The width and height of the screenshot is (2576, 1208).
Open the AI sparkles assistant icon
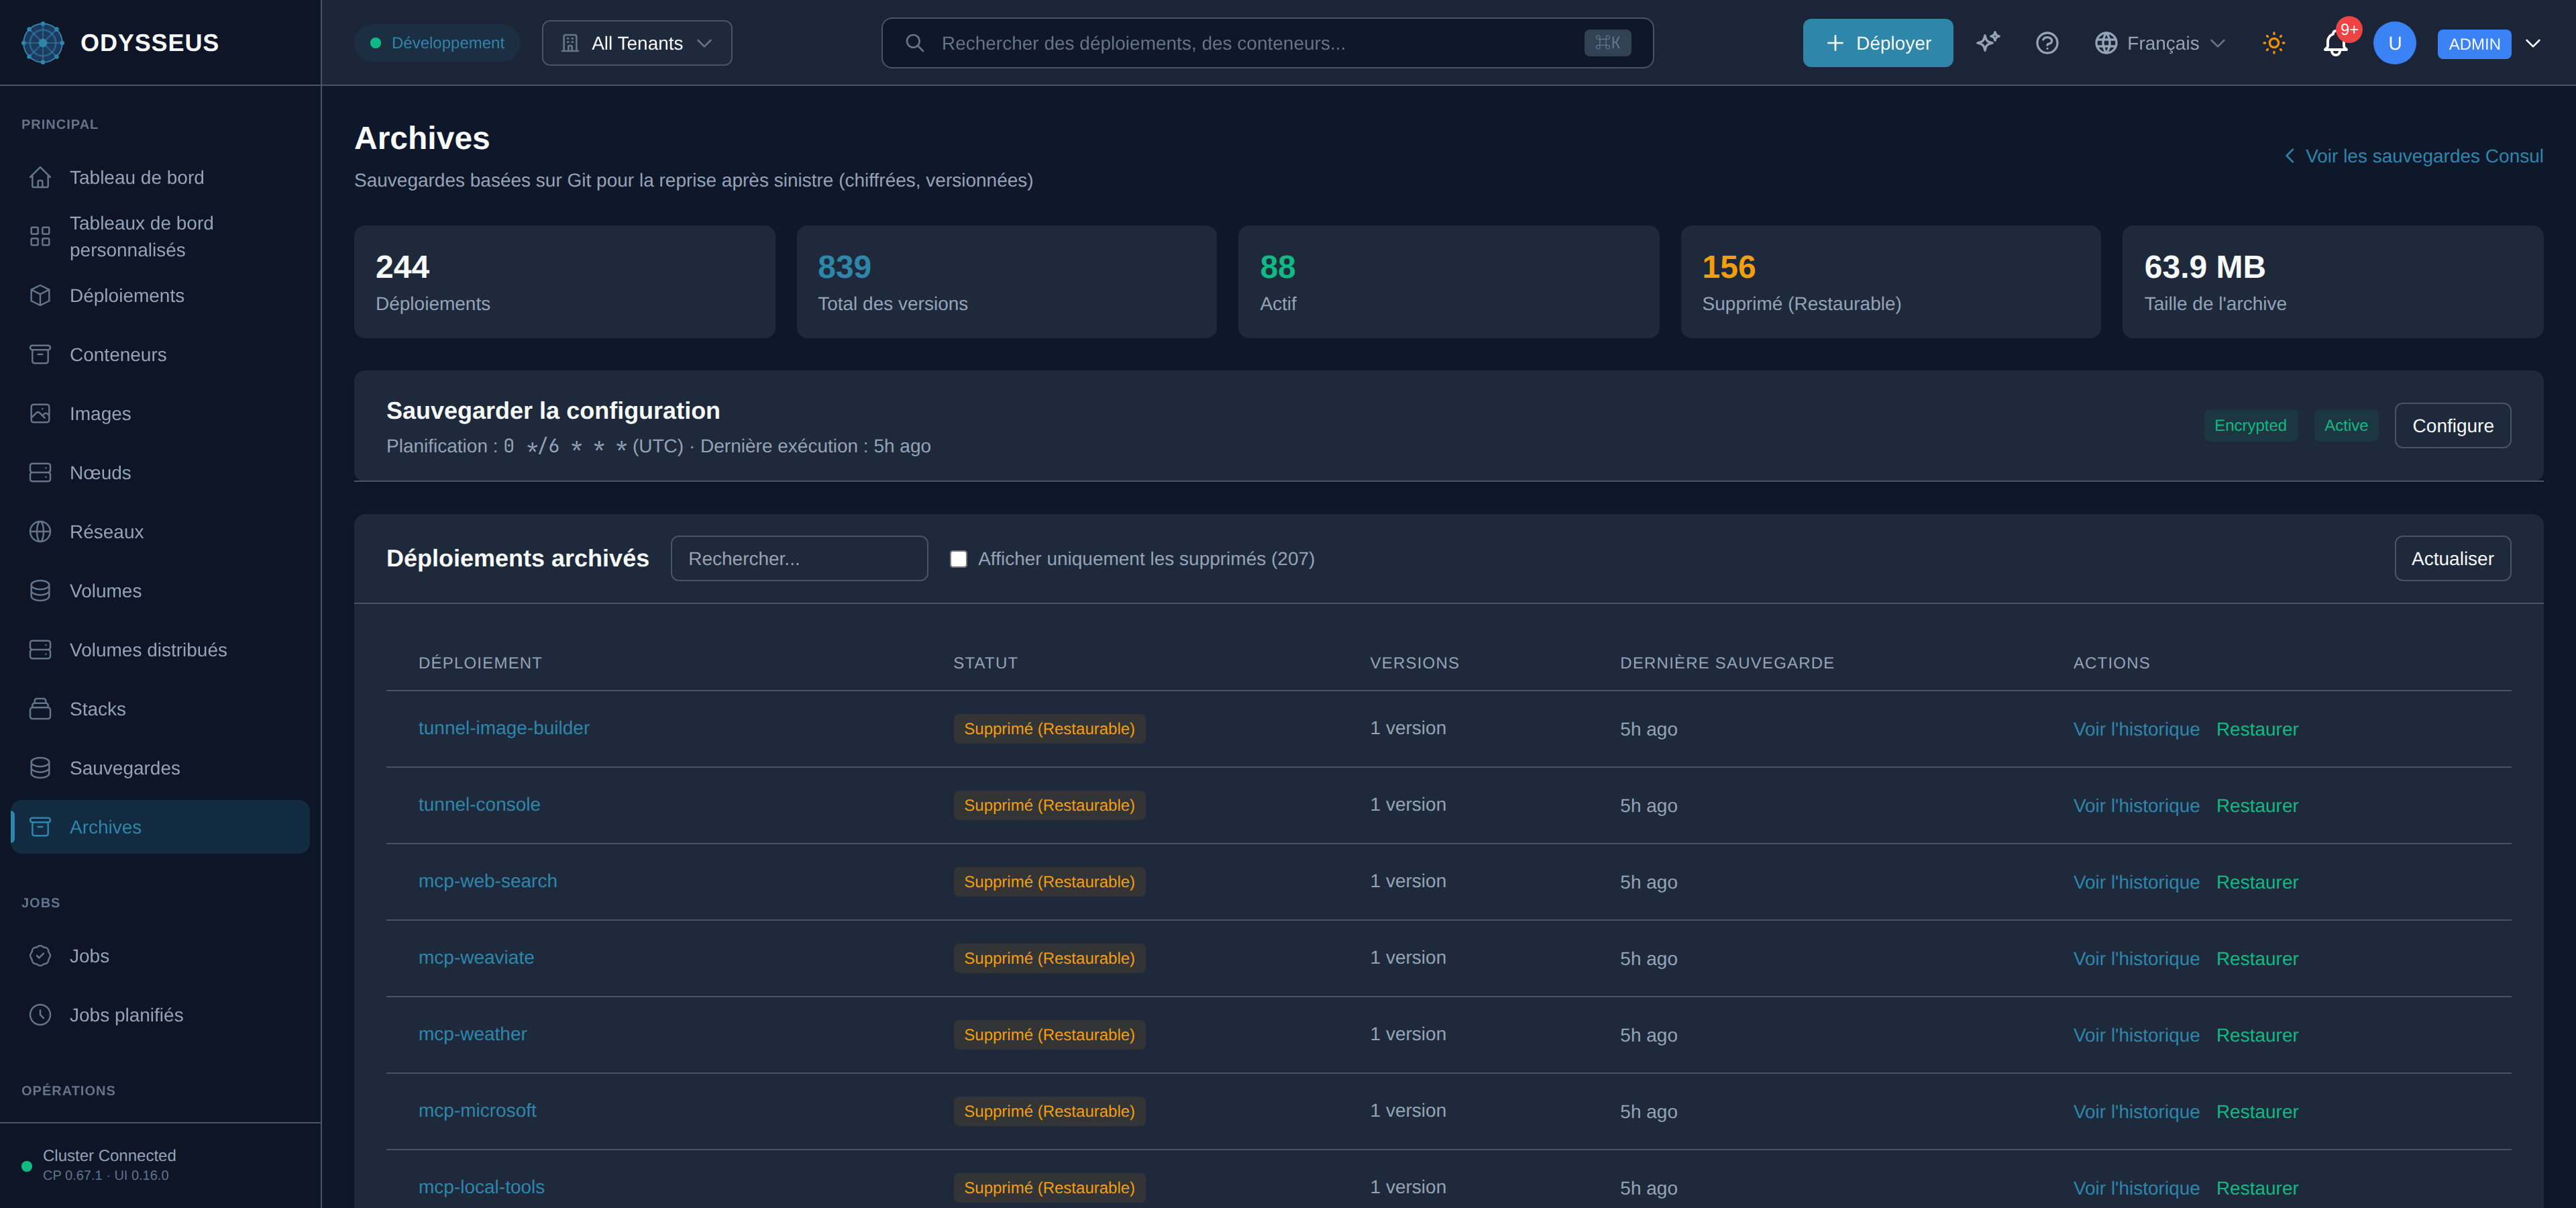click(1988, 43)
